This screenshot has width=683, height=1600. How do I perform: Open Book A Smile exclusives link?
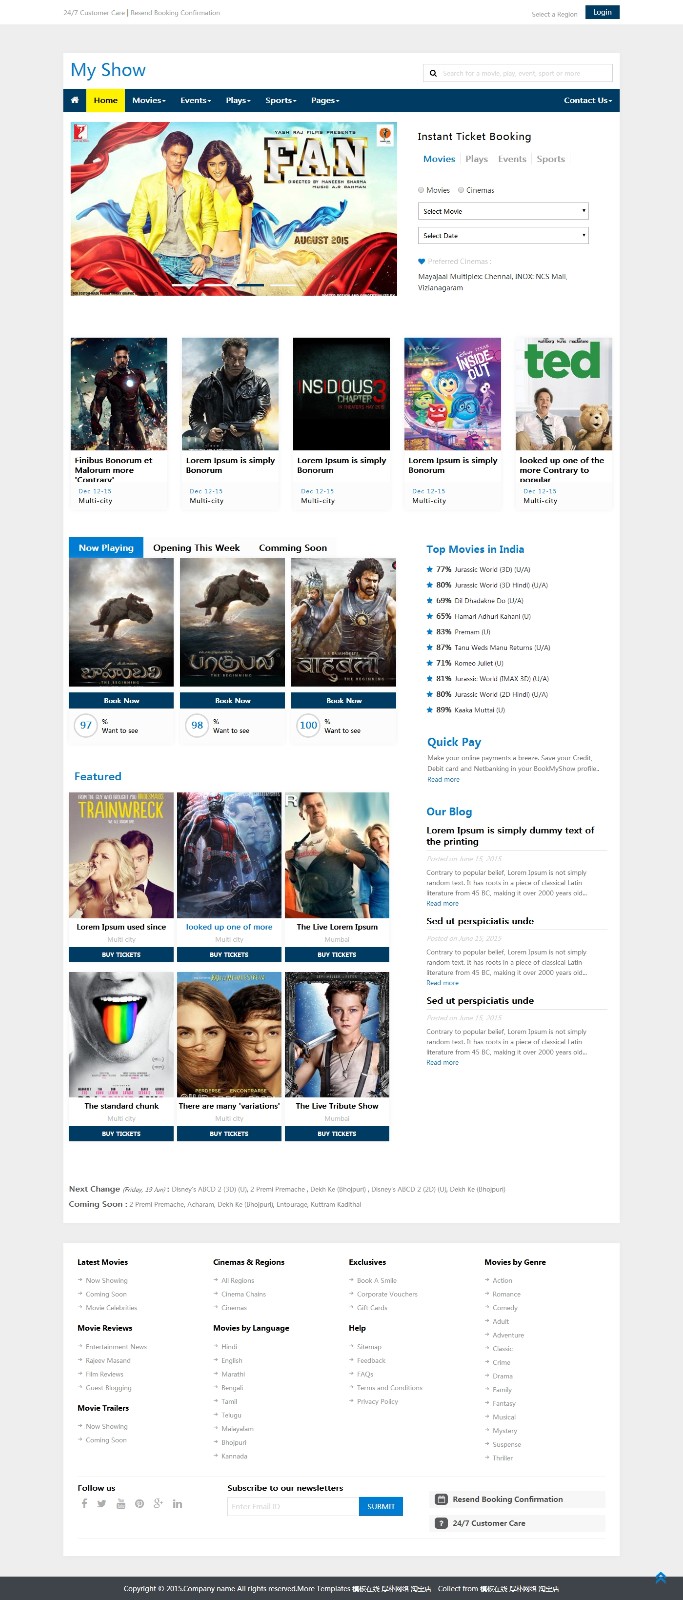click(376, 1280)
